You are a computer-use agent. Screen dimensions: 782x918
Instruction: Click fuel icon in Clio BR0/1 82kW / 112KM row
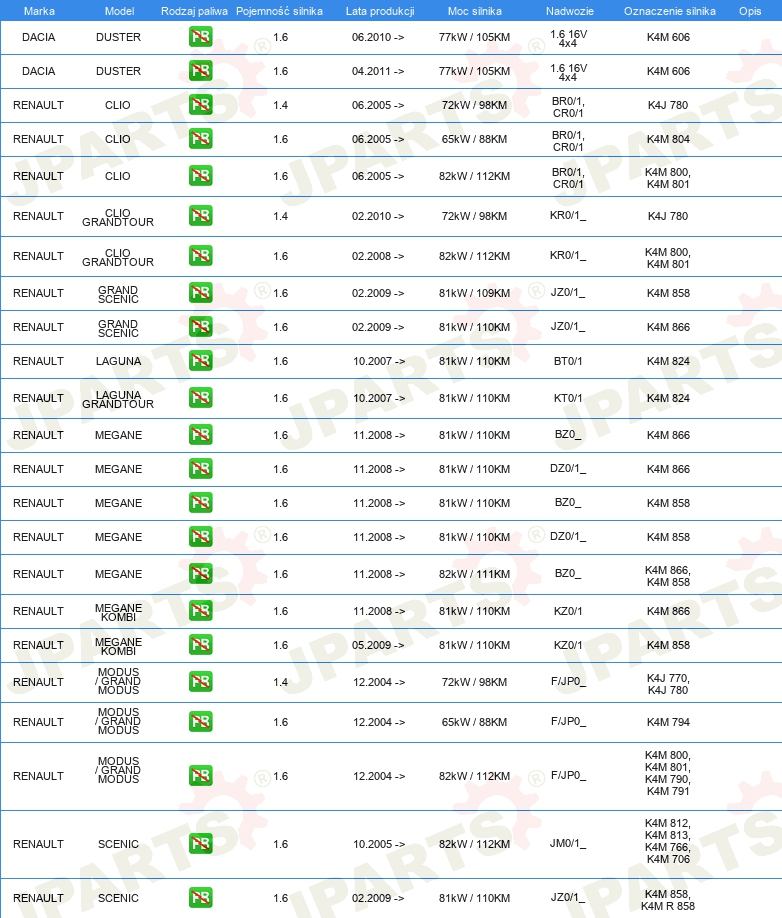(201, 176)
